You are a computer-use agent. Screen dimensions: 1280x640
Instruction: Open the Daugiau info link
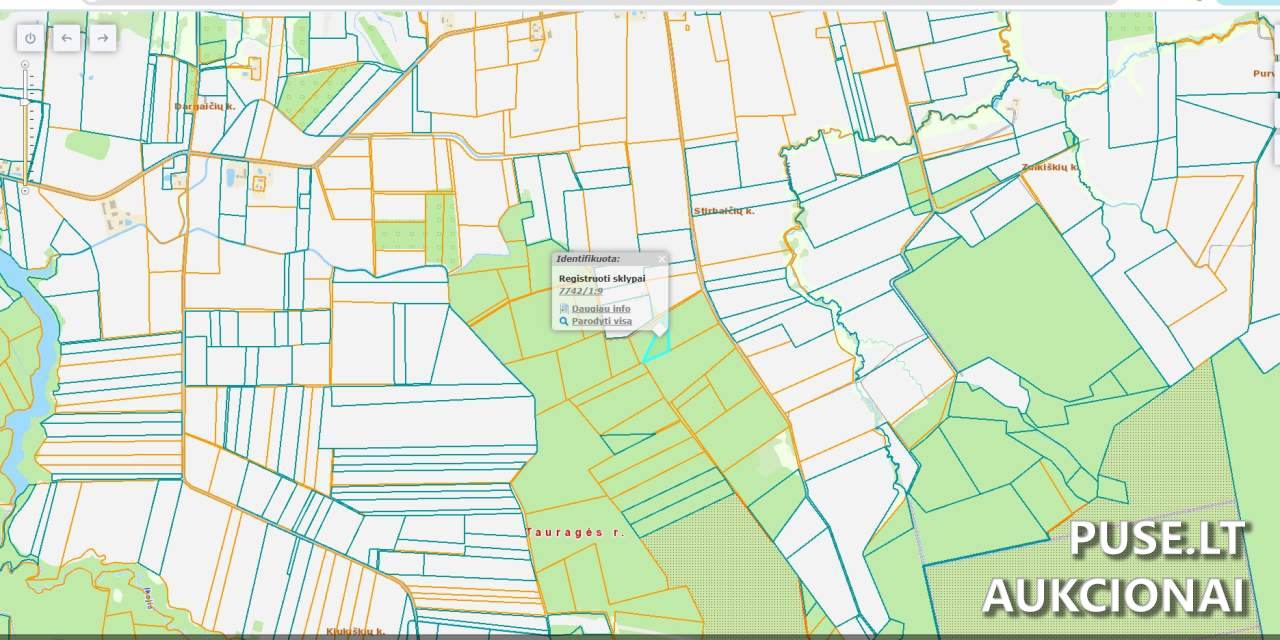click(x=601, y=309)
